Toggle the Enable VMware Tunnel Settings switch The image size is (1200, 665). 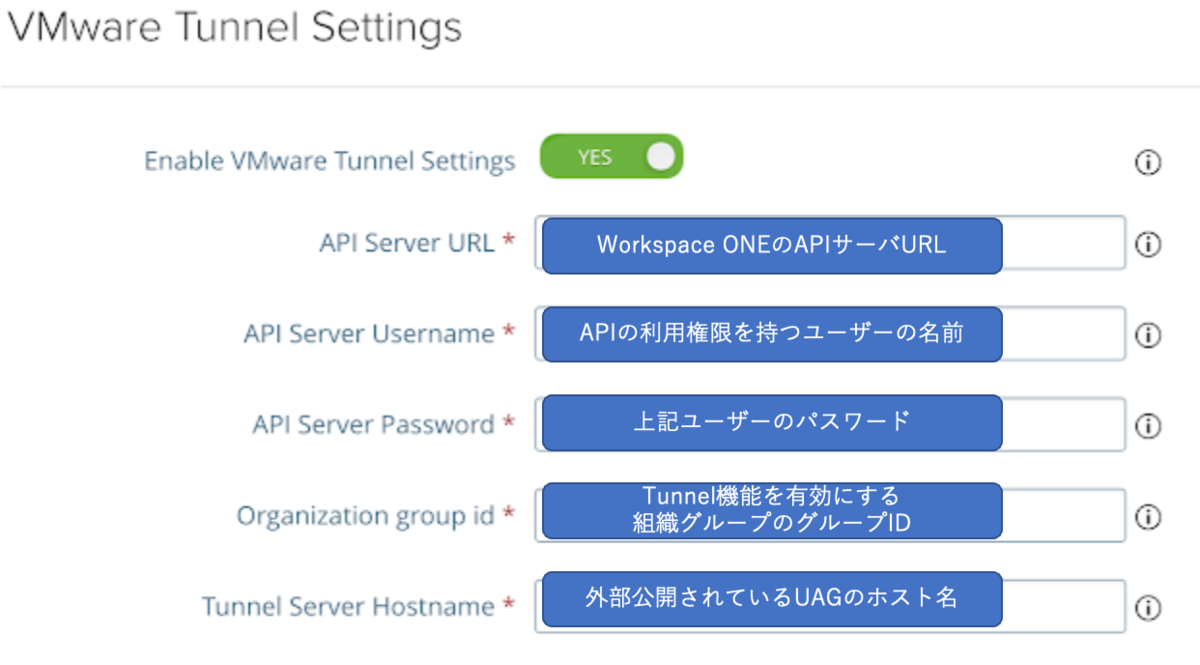611,157
